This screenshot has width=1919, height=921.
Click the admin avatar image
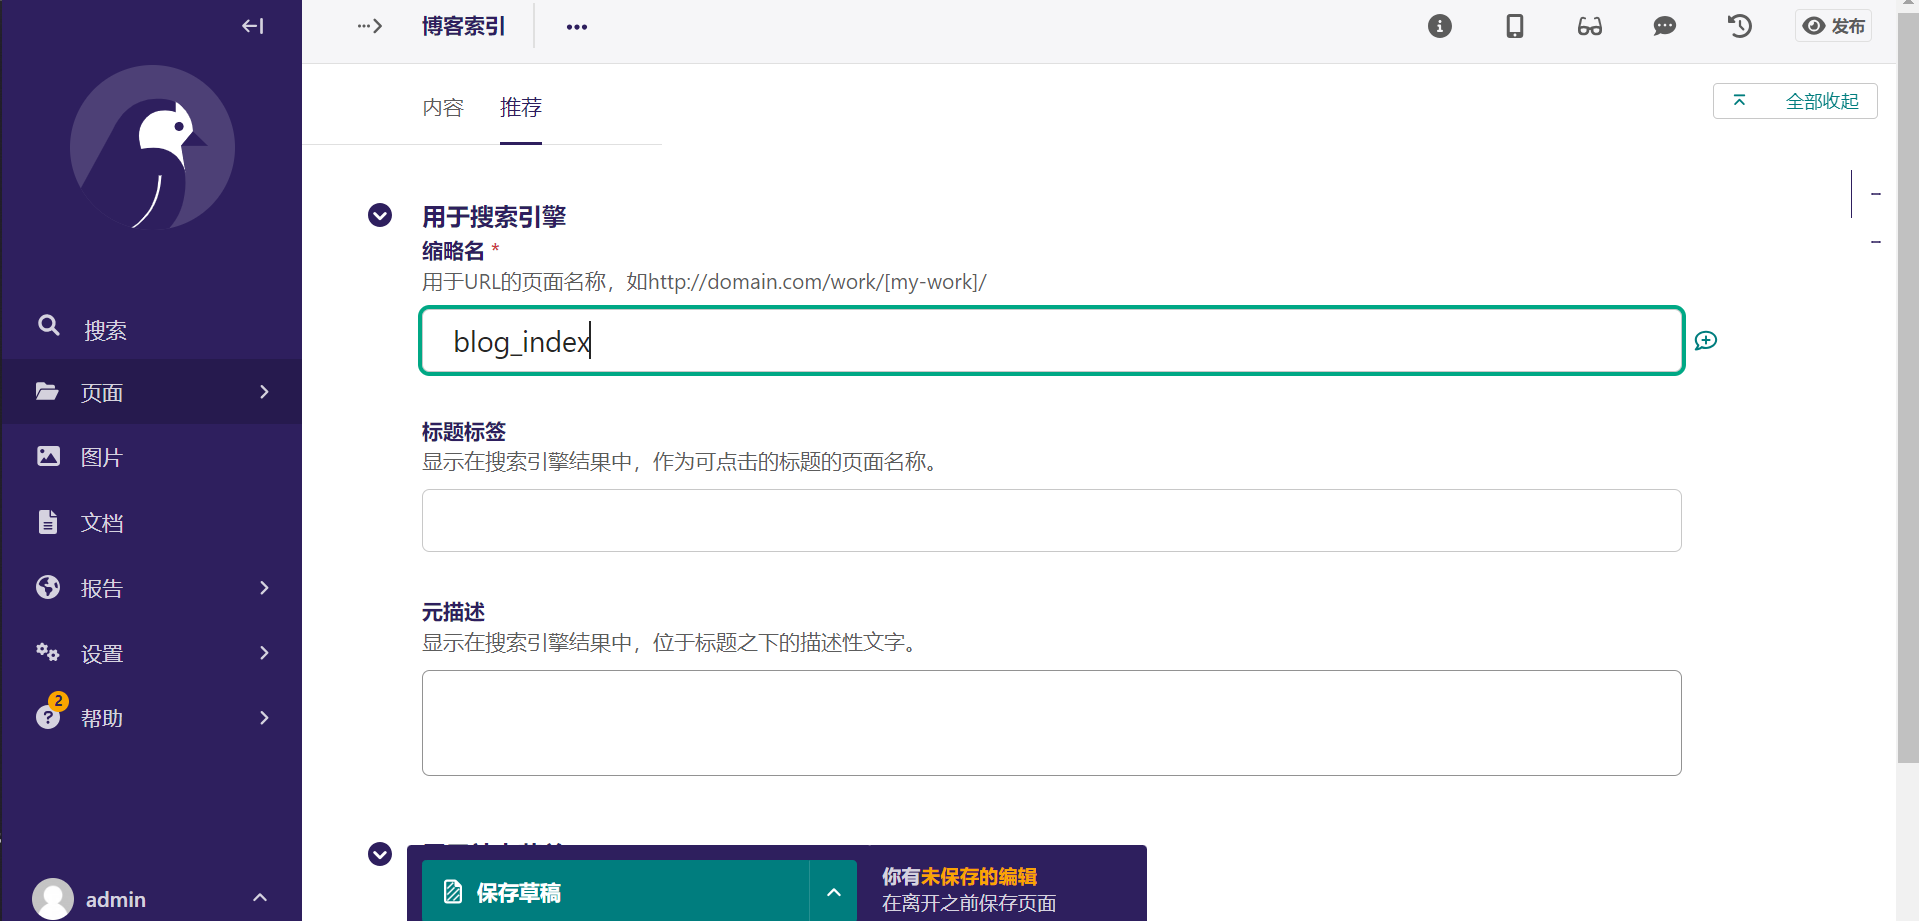pos(53,898)
